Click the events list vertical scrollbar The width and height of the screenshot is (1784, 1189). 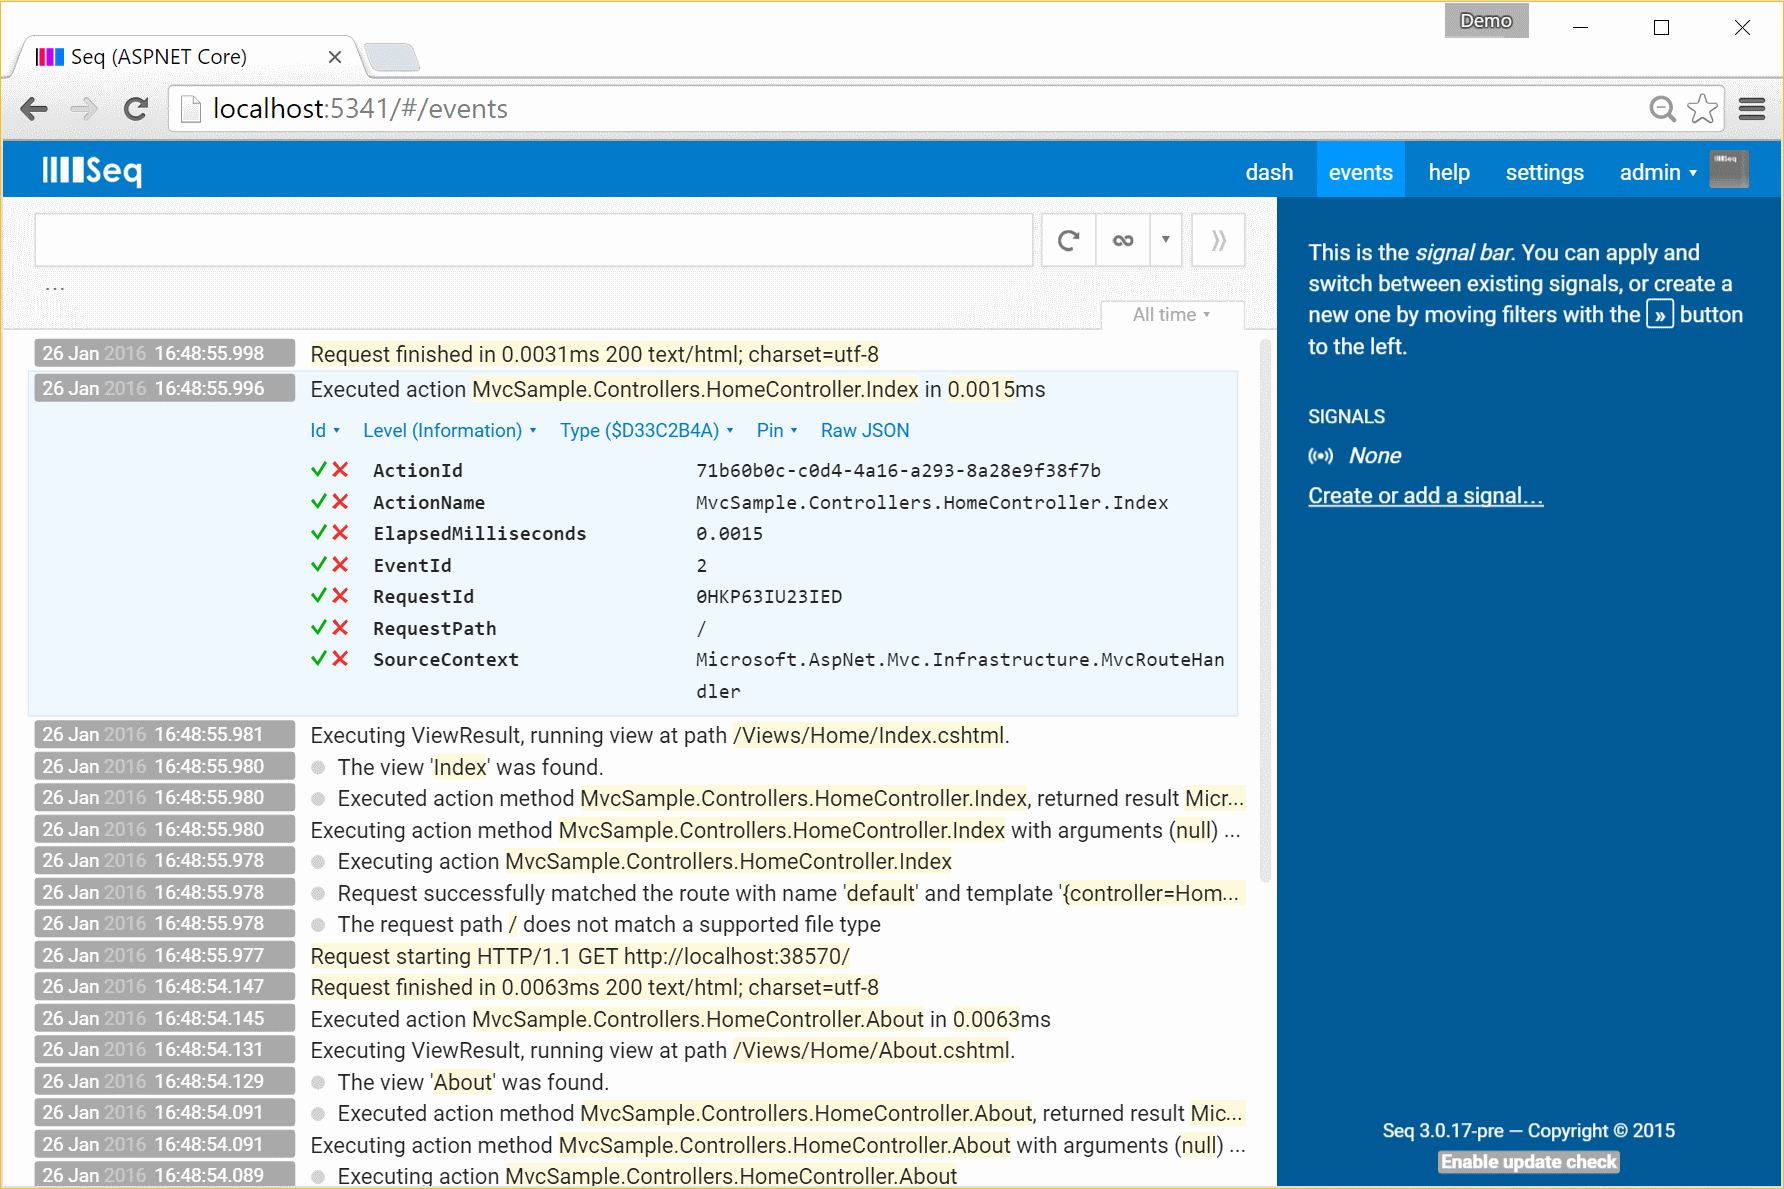1265,610
